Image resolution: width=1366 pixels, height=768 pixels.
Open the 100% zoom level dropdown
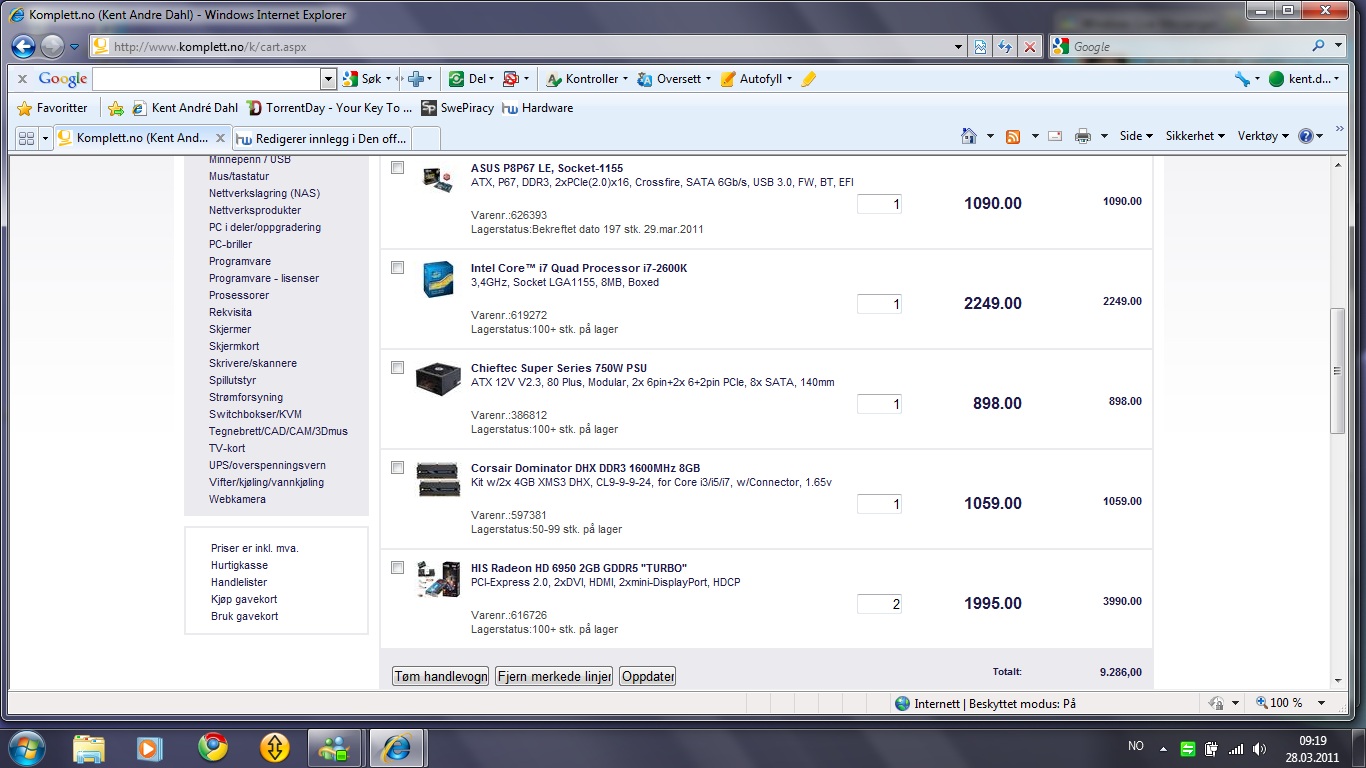(x=1322, y=703)
